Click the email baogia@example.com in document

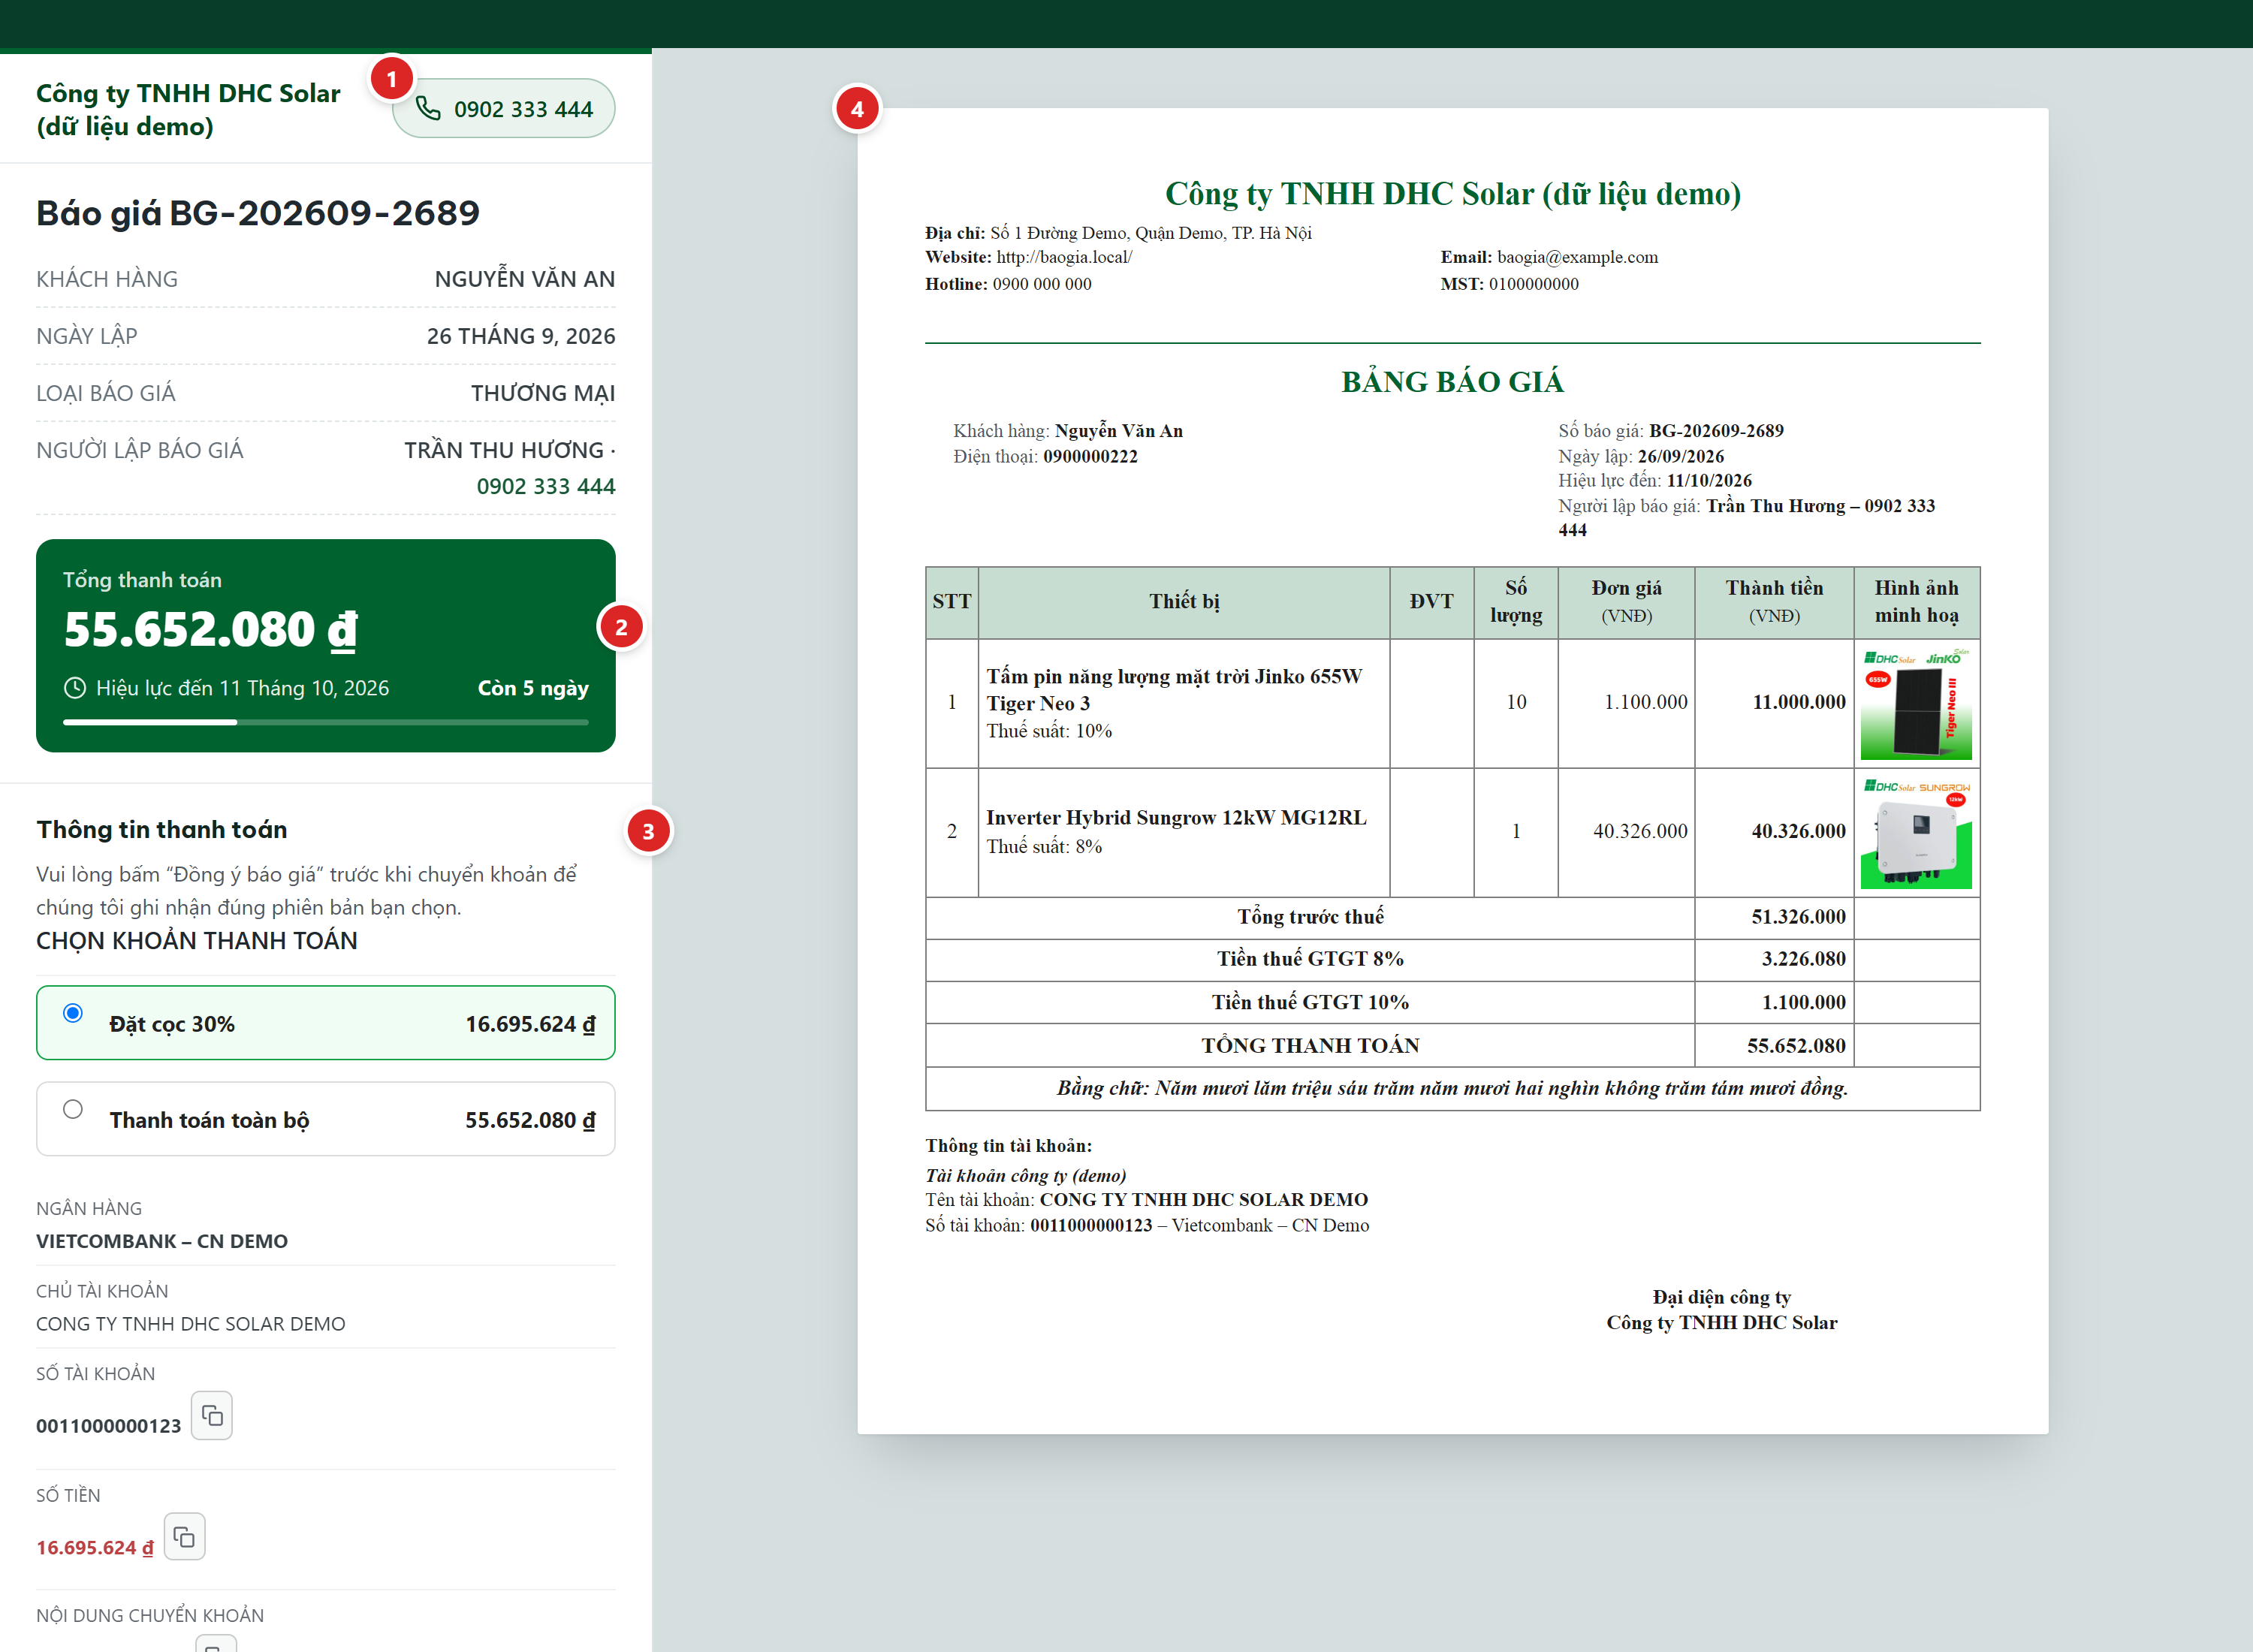[1577, 257]
